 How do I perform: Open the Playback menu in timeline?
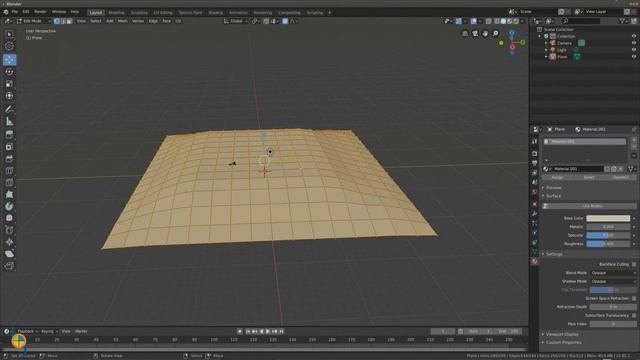click(27, 331)
